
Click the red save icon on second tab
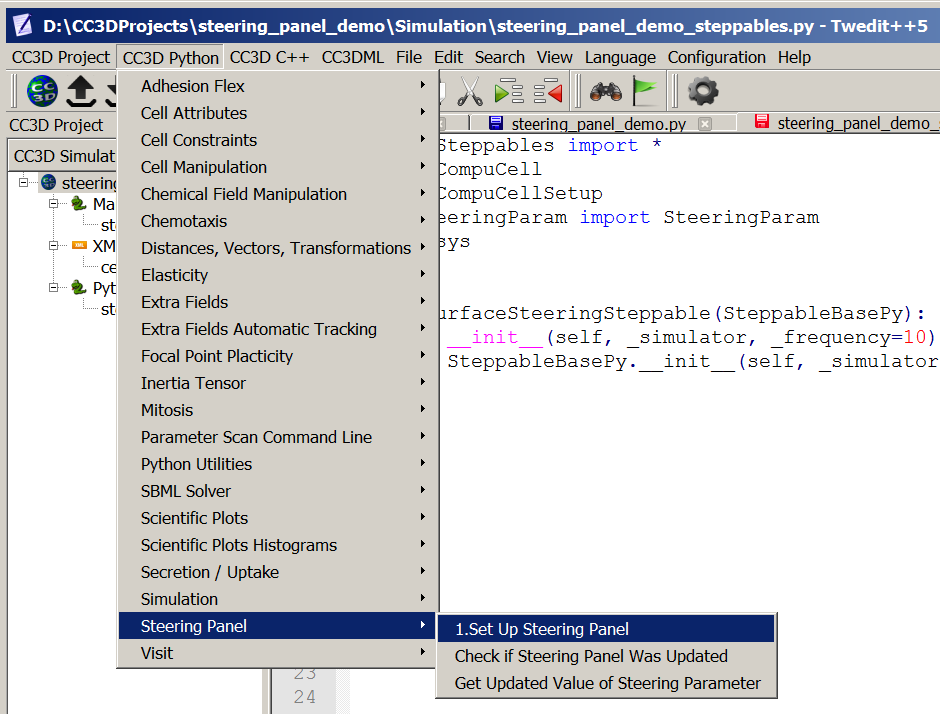[762, 122]
